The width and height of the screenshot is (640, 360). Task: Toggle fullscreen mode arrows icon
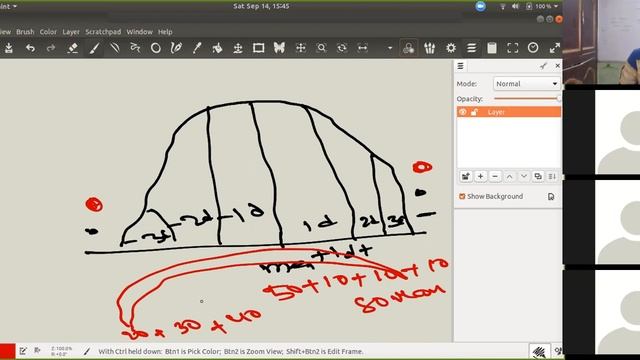coord(554,48)
